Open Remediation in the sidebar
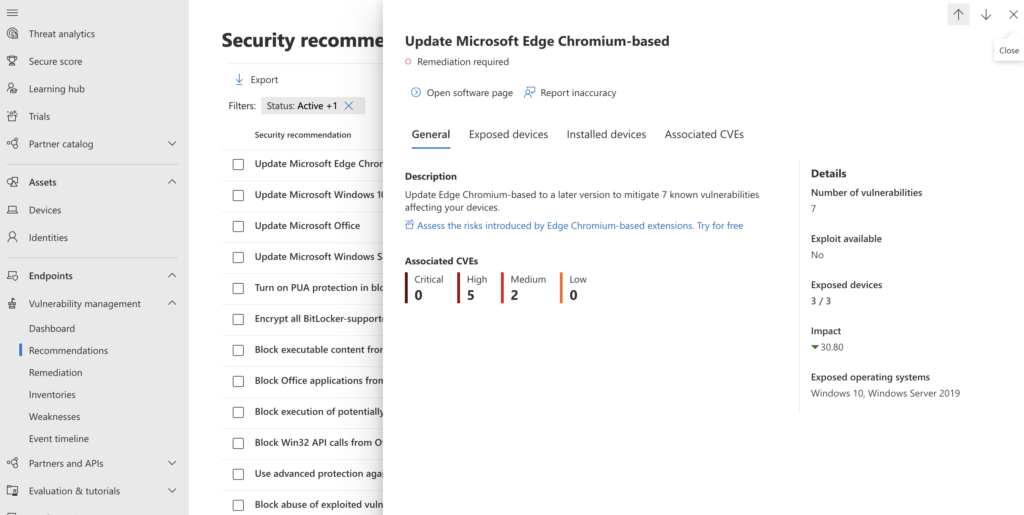The image size is (1024, 515). click(55, 373)
